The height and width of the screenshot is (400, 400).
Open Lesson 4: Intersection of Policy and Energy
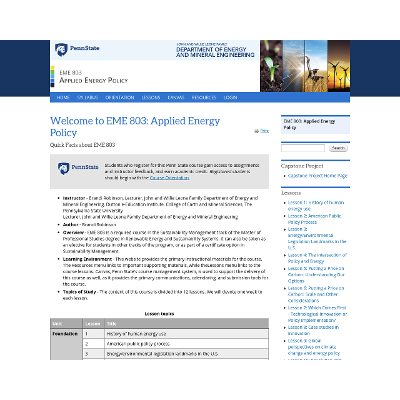(x=317, y=258)
